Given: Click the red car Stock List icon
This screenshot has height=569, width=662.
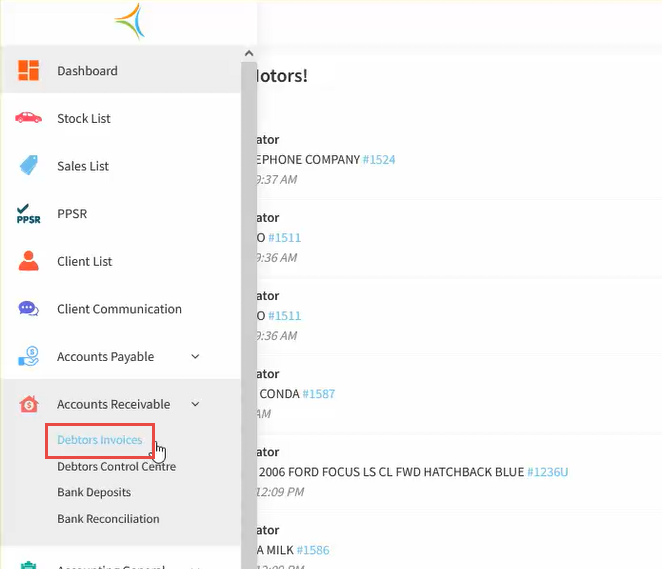Looking at the screenshot, I should (x=28, y=118).
